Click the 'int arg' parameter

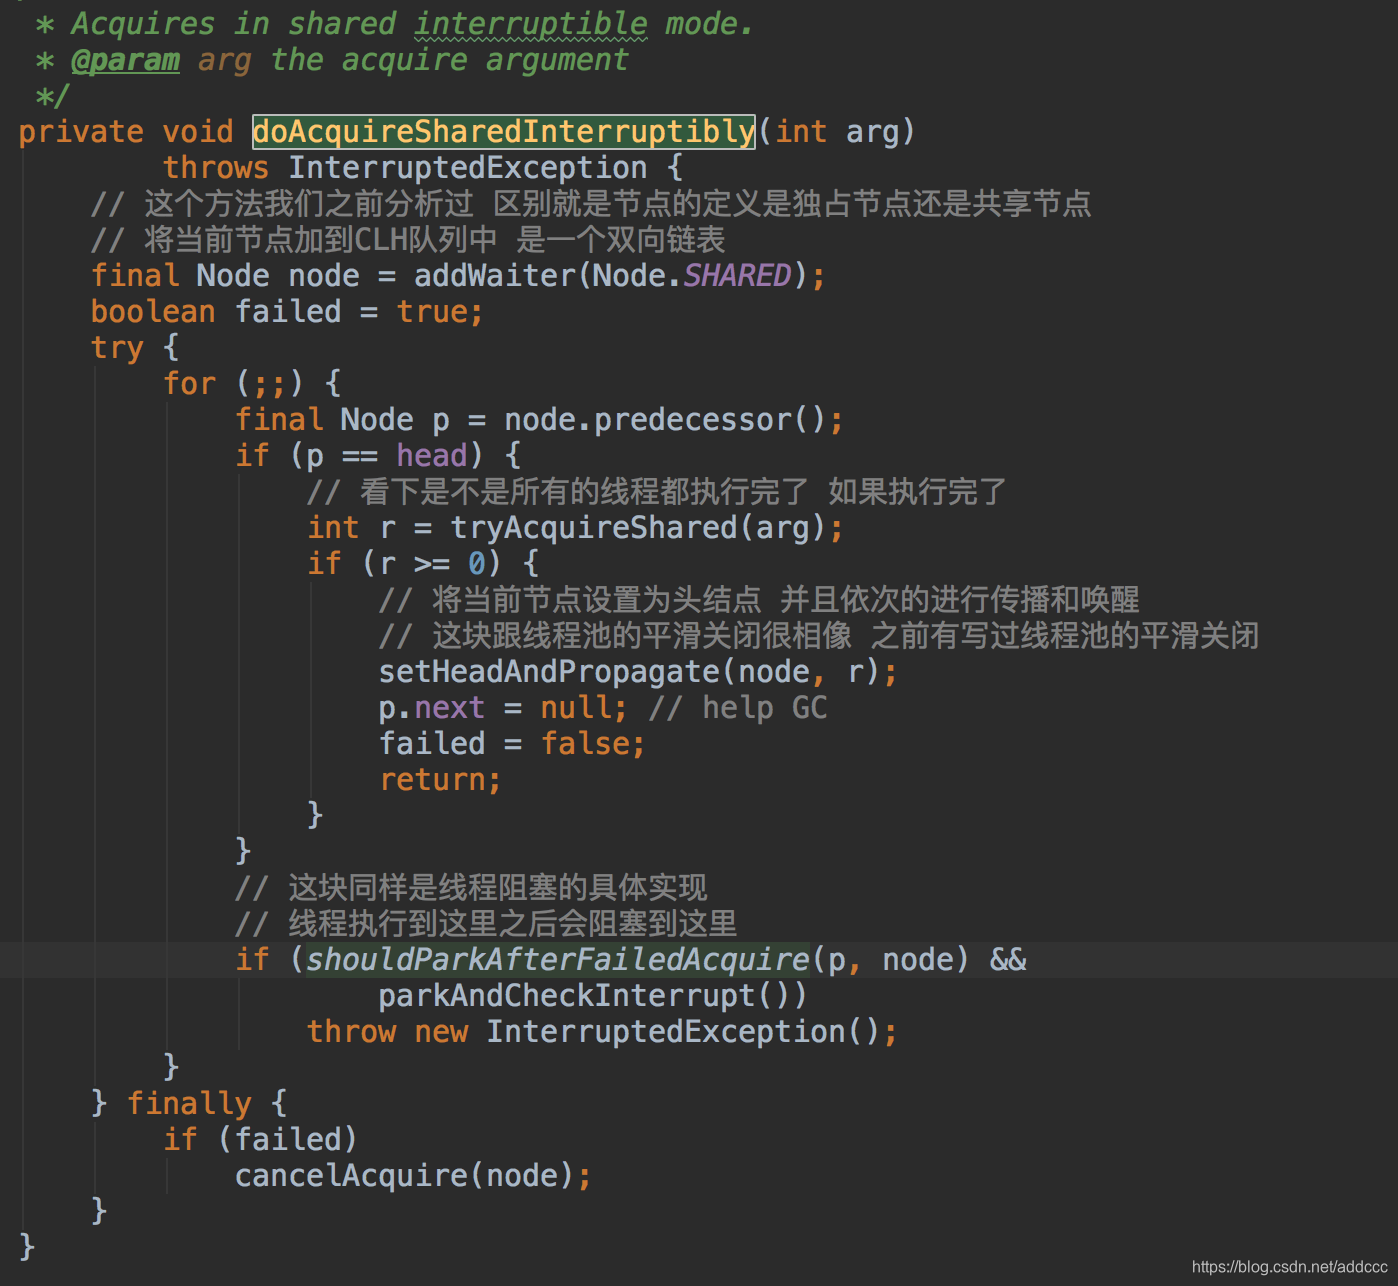tap(836, 131)
